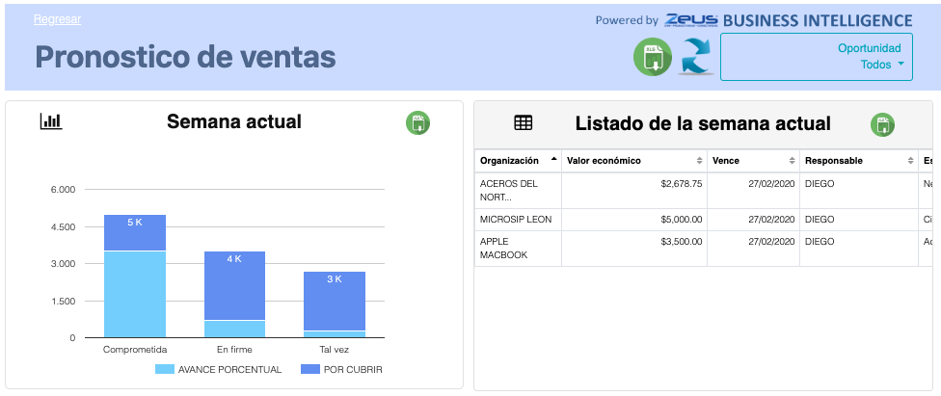Click the large green XLS export icon in header
Viewport: 941px width, 396px height.
[x=652, y=56]
